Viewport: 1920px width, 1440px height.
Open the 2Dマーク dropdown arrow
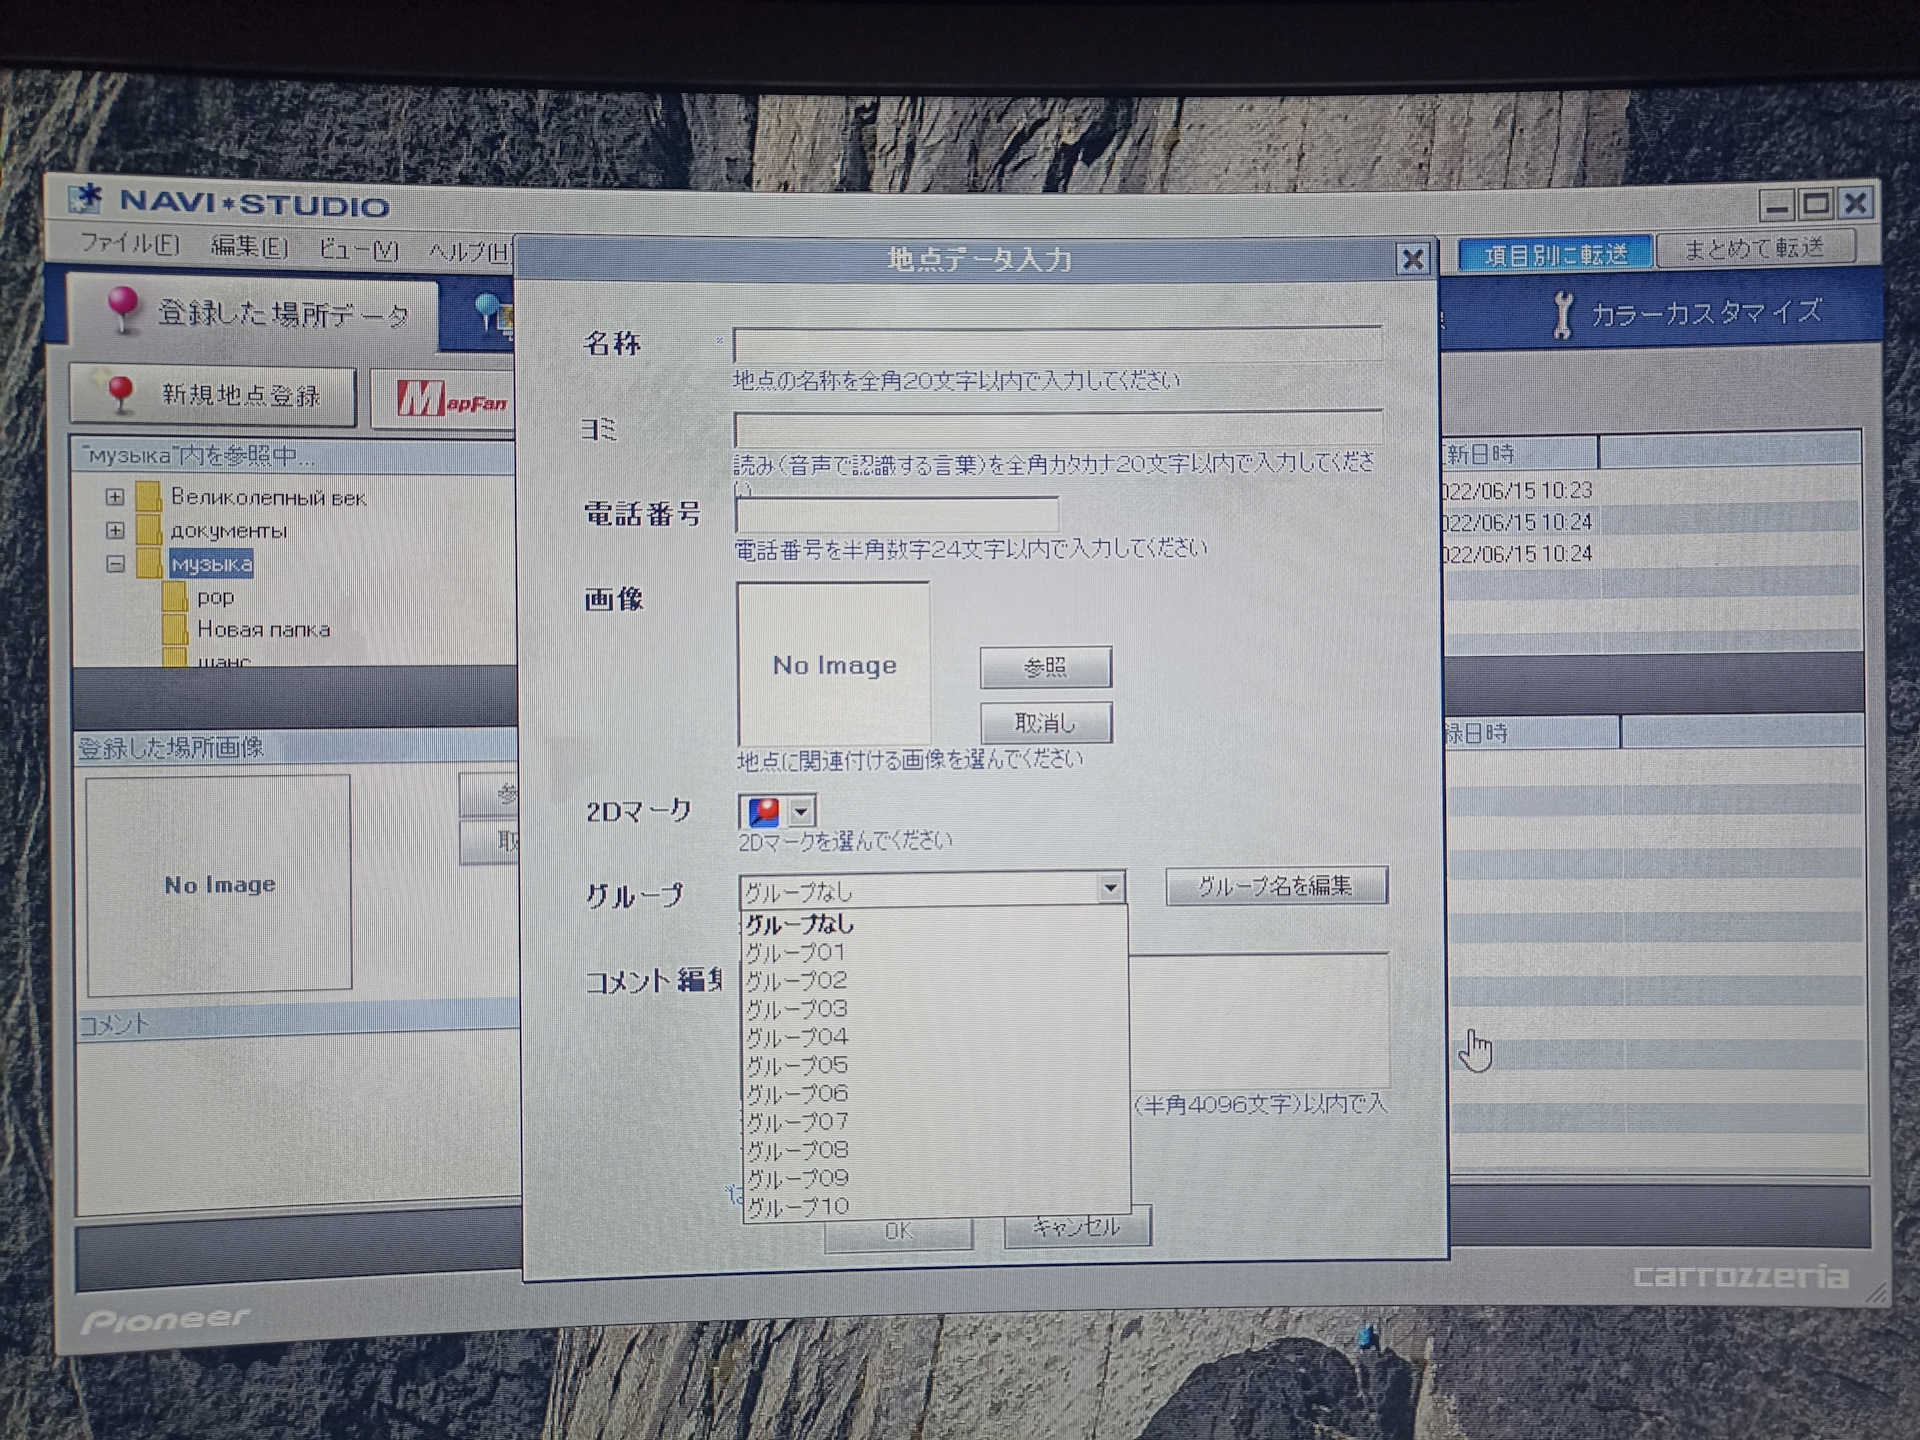click(x=801, y=811)
